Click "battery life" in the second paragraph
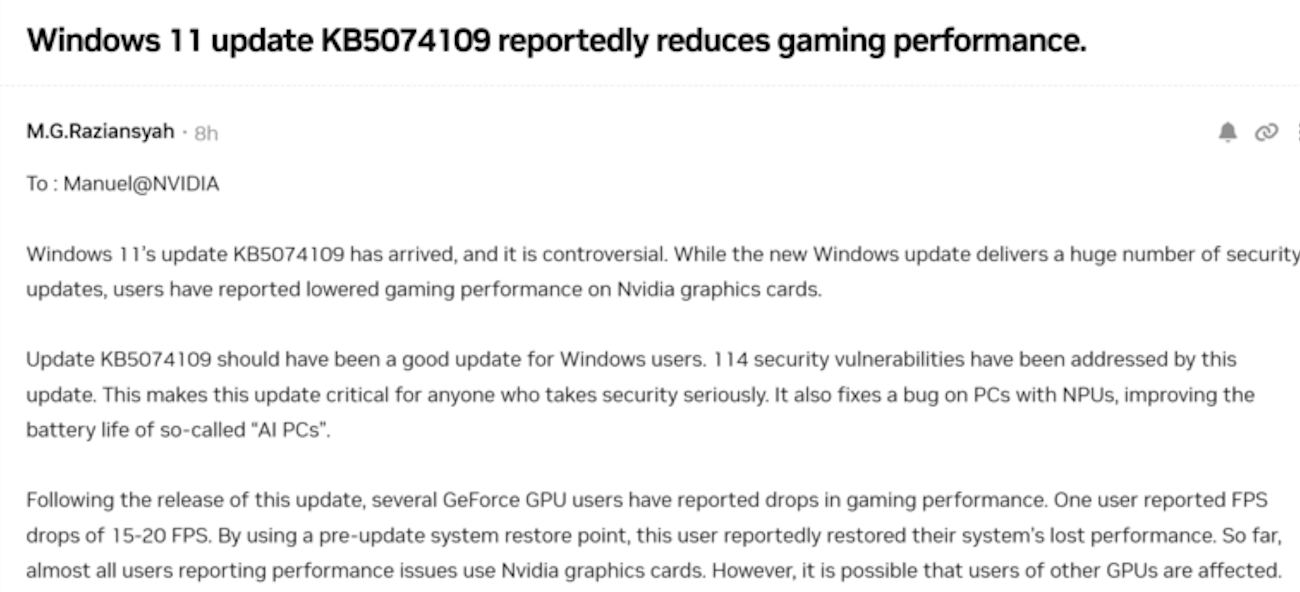The image size is (1300, 592). click(68, 431)
